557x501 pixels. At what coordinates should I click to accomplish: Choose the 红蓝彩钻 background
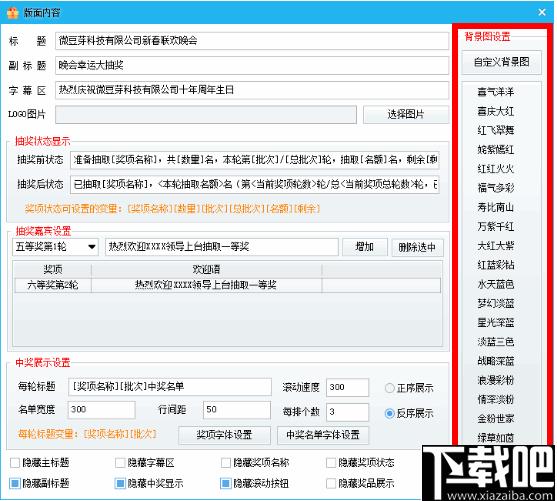tap(496, 265)
